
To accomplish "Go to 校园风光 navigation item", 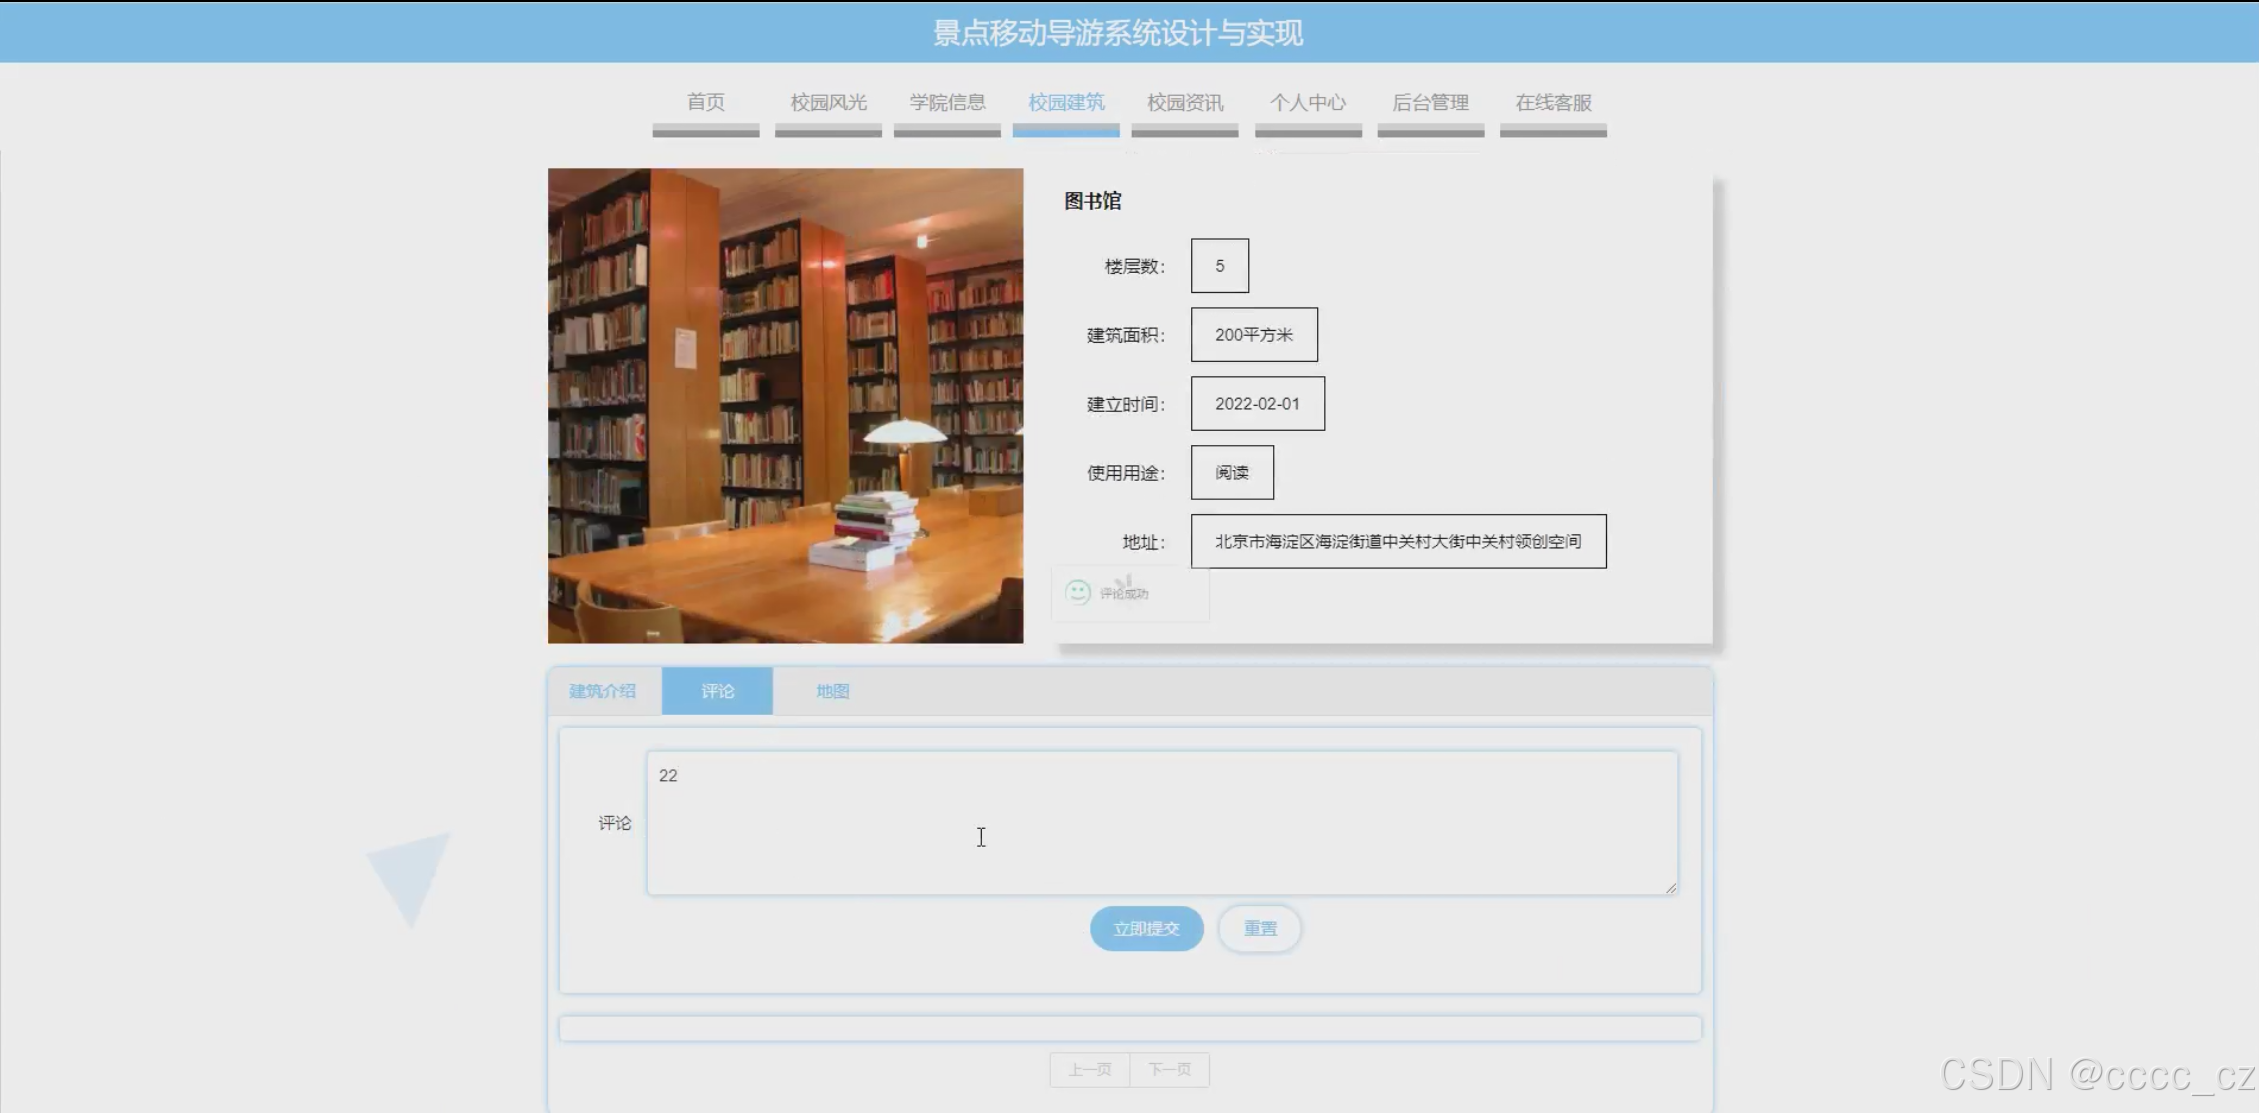I will (x=828, y=103).
